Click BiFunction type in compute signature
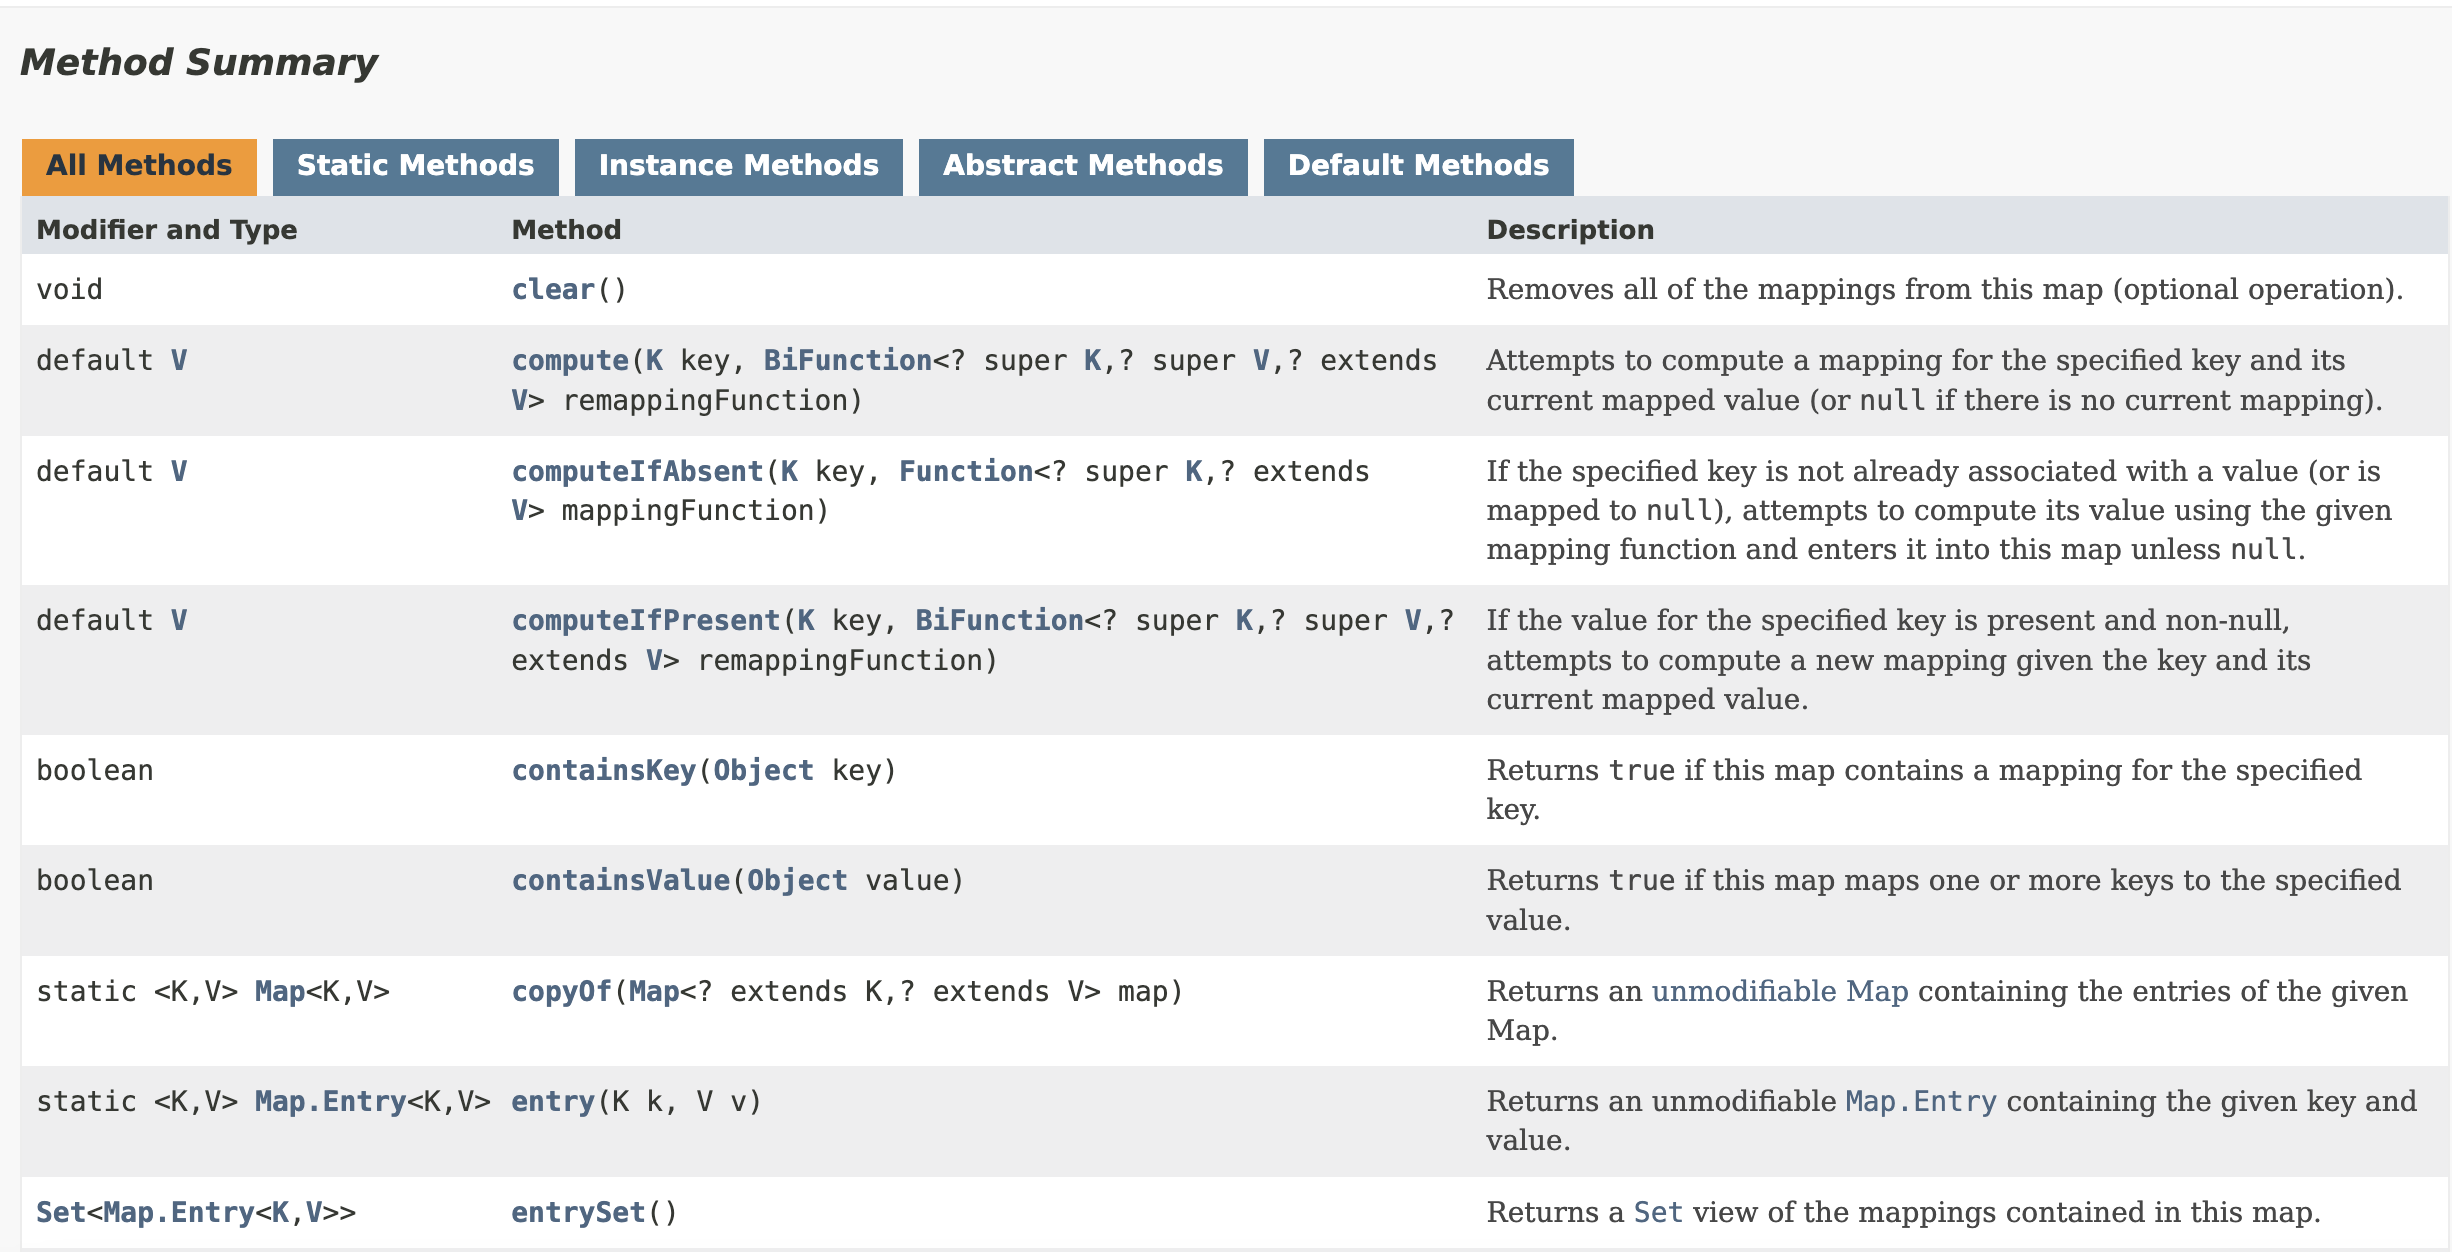Viewport: 2452px width, 1252px height. click(x=847, y=361)
